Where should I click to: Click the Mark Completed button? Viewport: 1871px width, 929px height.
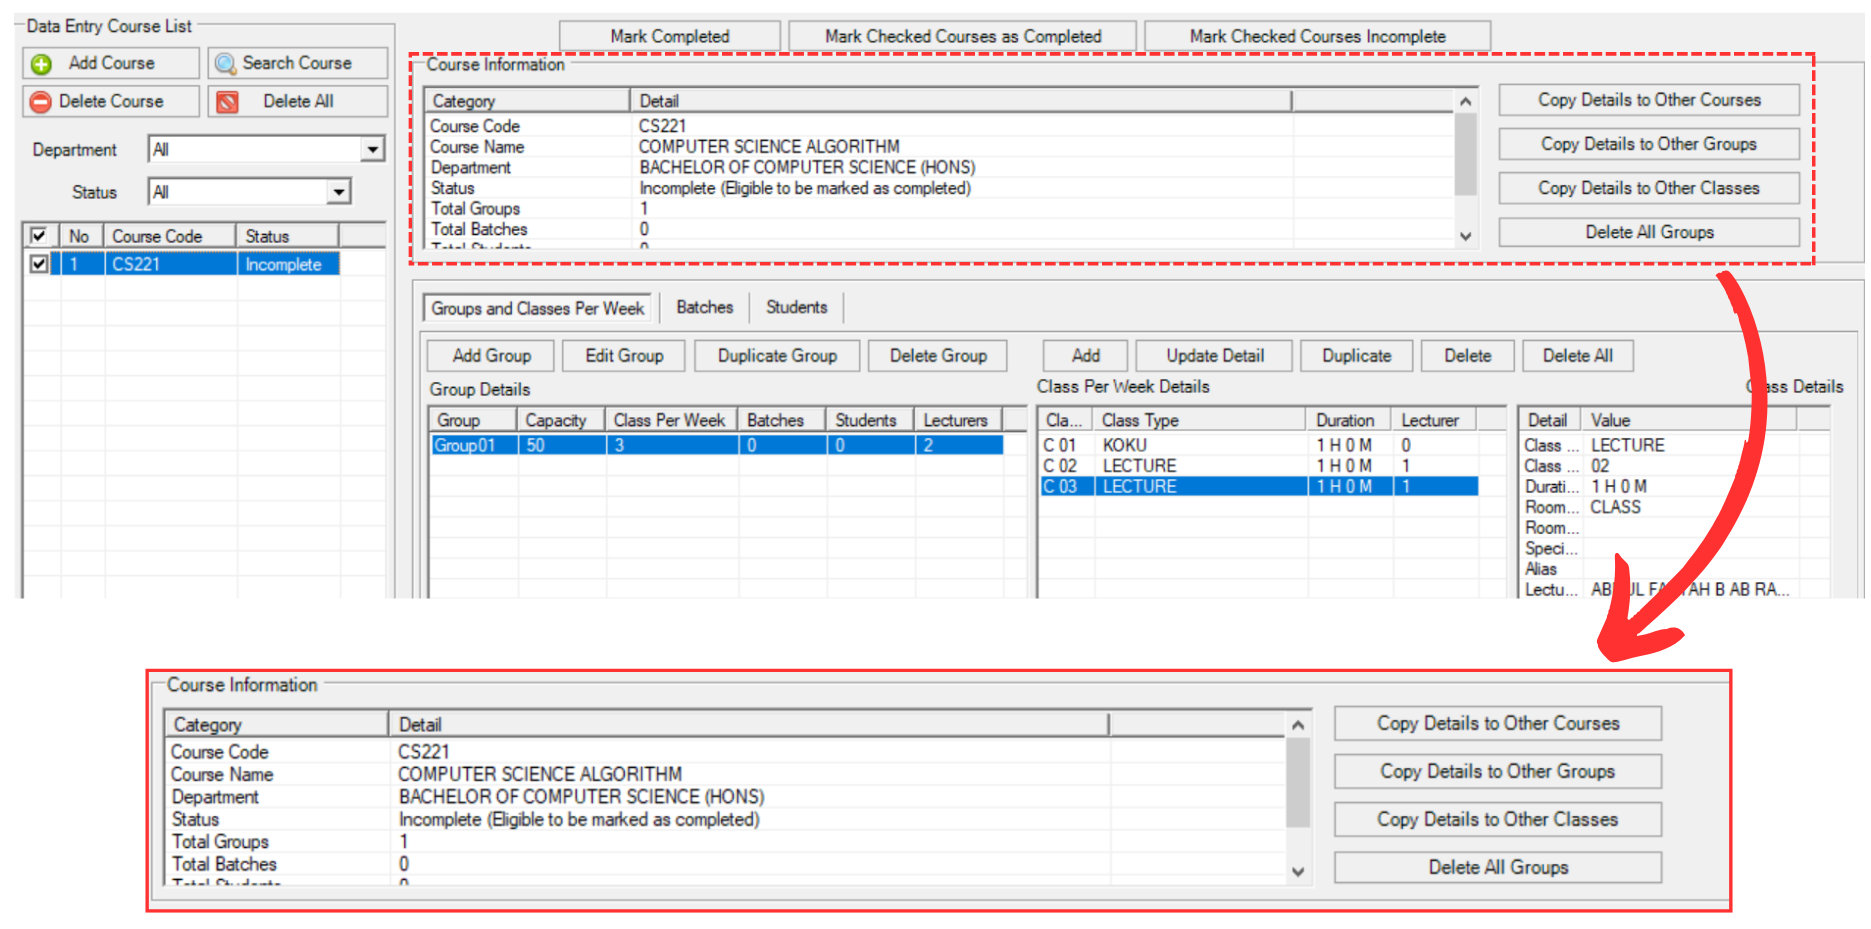pos(669,37)
